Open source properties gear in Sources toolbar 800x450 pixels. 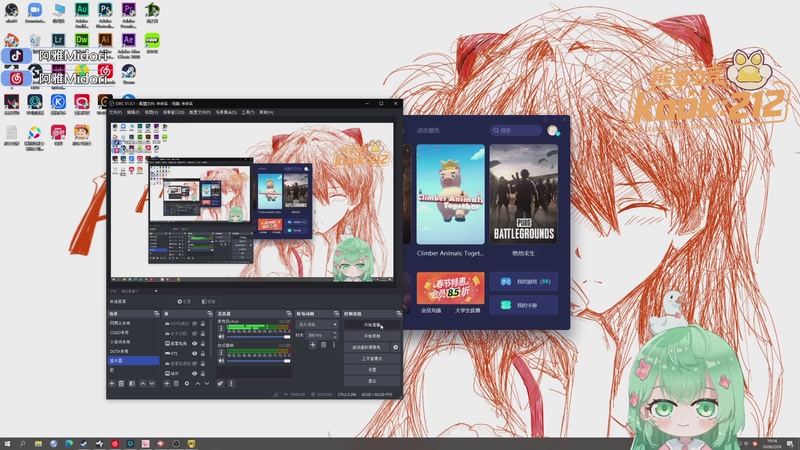pos(187,383)
